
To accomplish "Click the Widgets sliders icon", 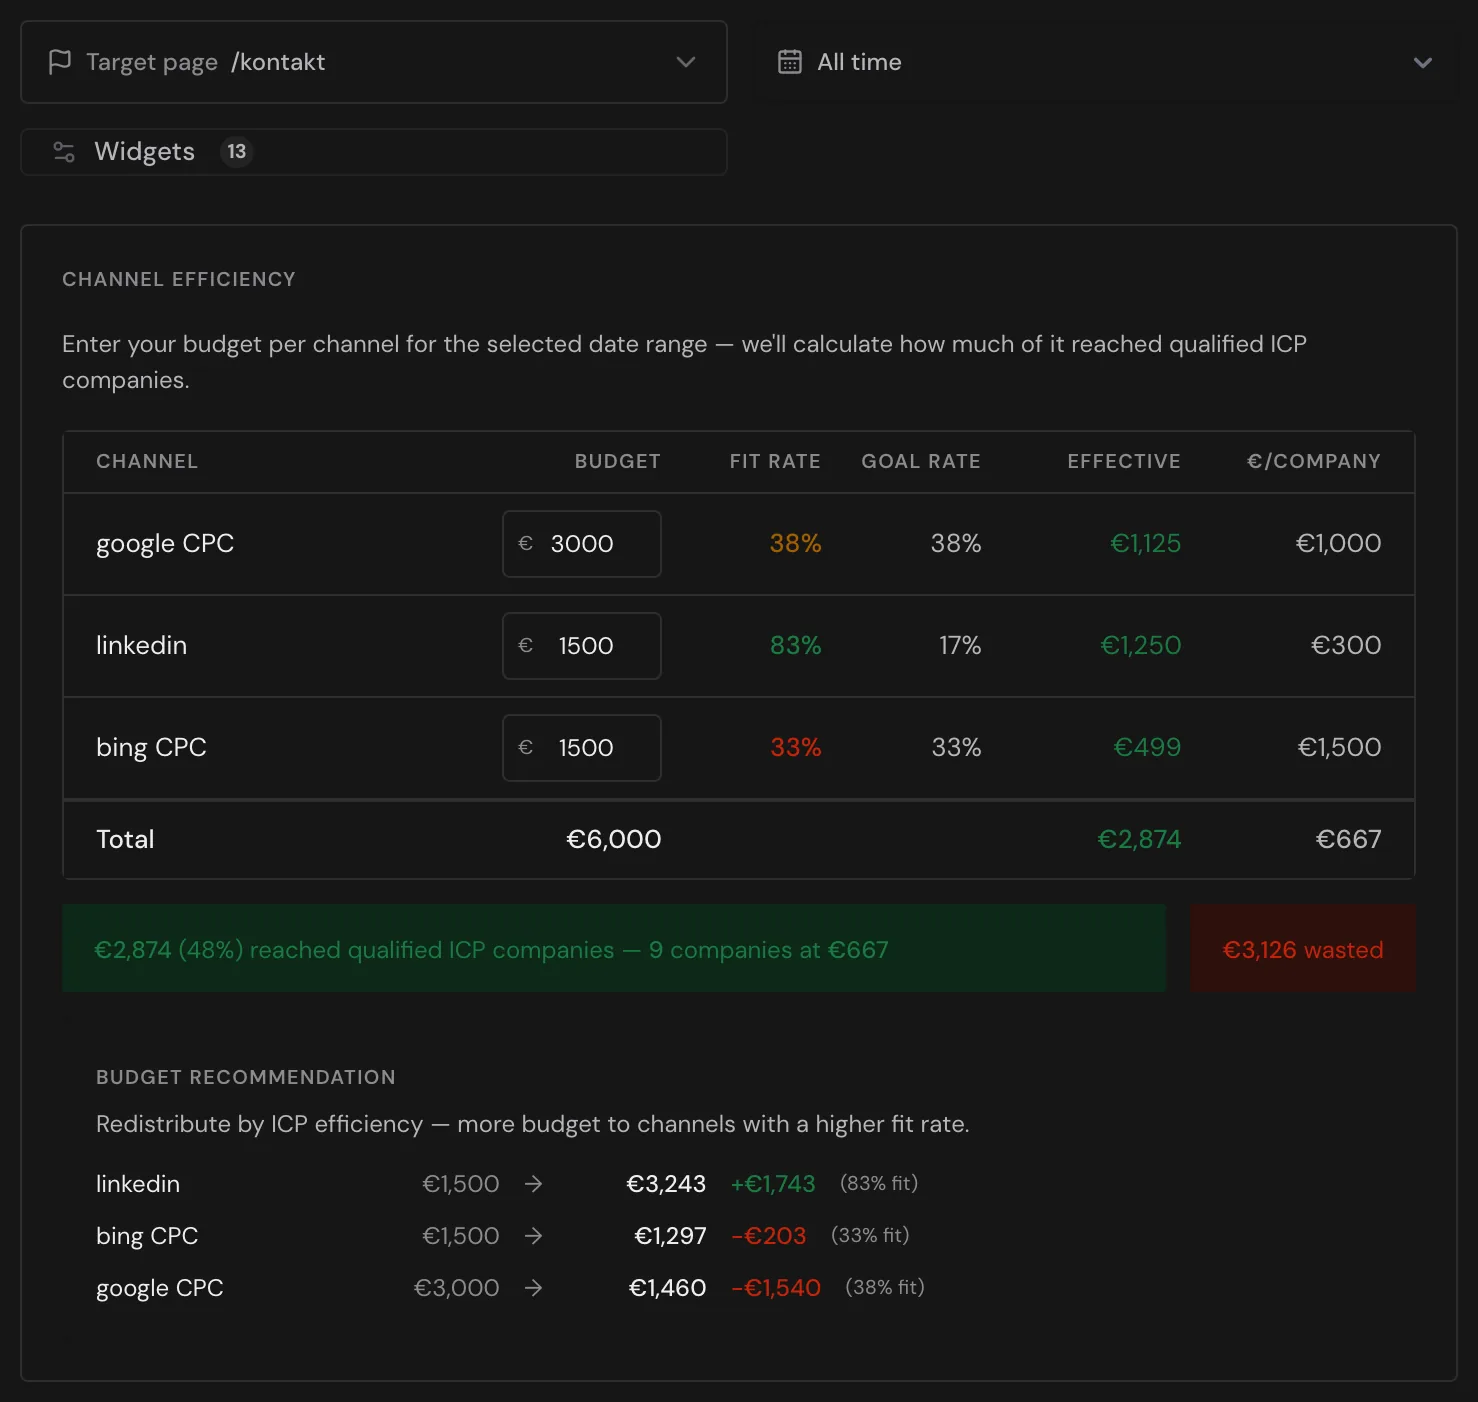I will click(64, 152).
